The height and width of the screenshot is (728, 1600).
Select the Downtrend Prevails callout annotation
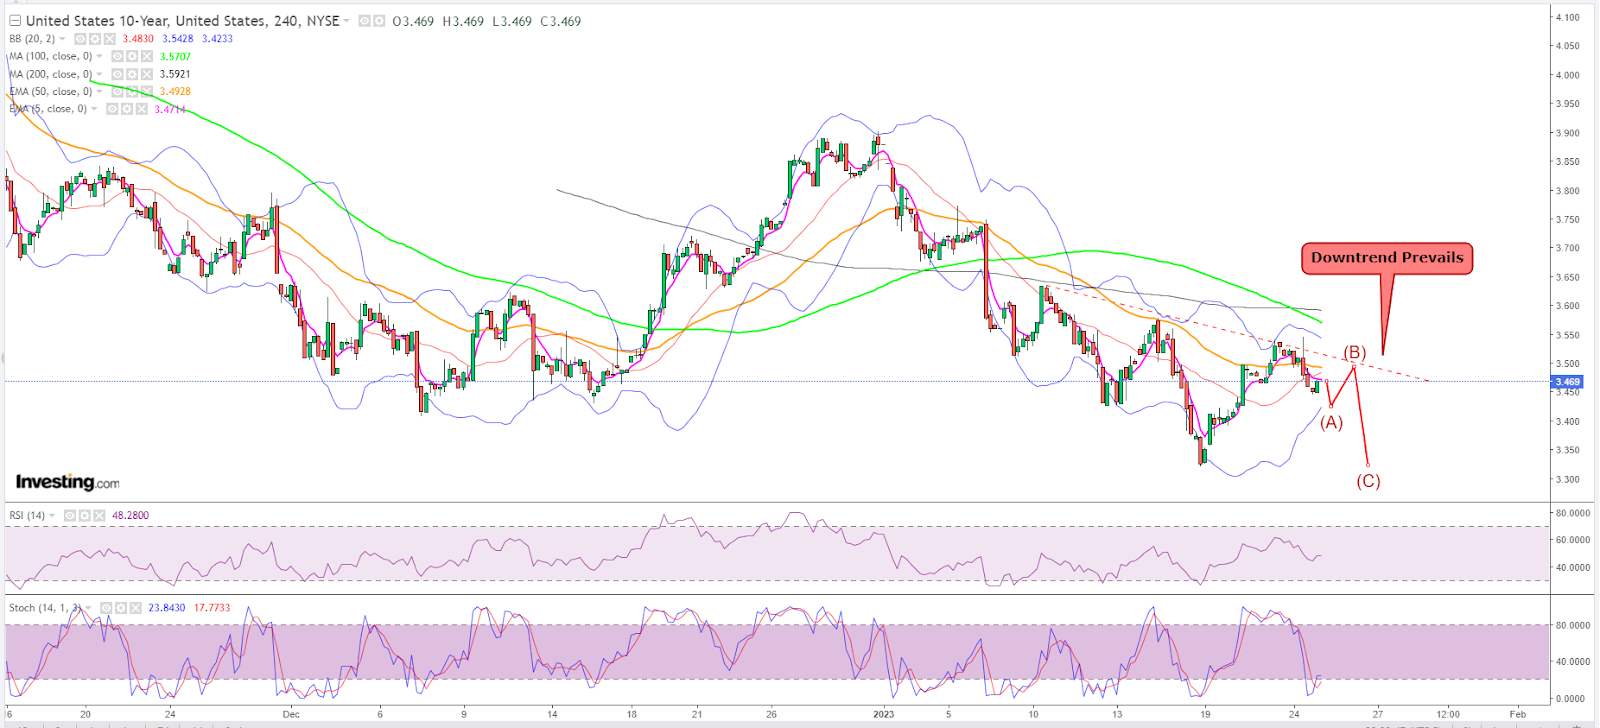pyautogui.click(x=1386, y=258)
